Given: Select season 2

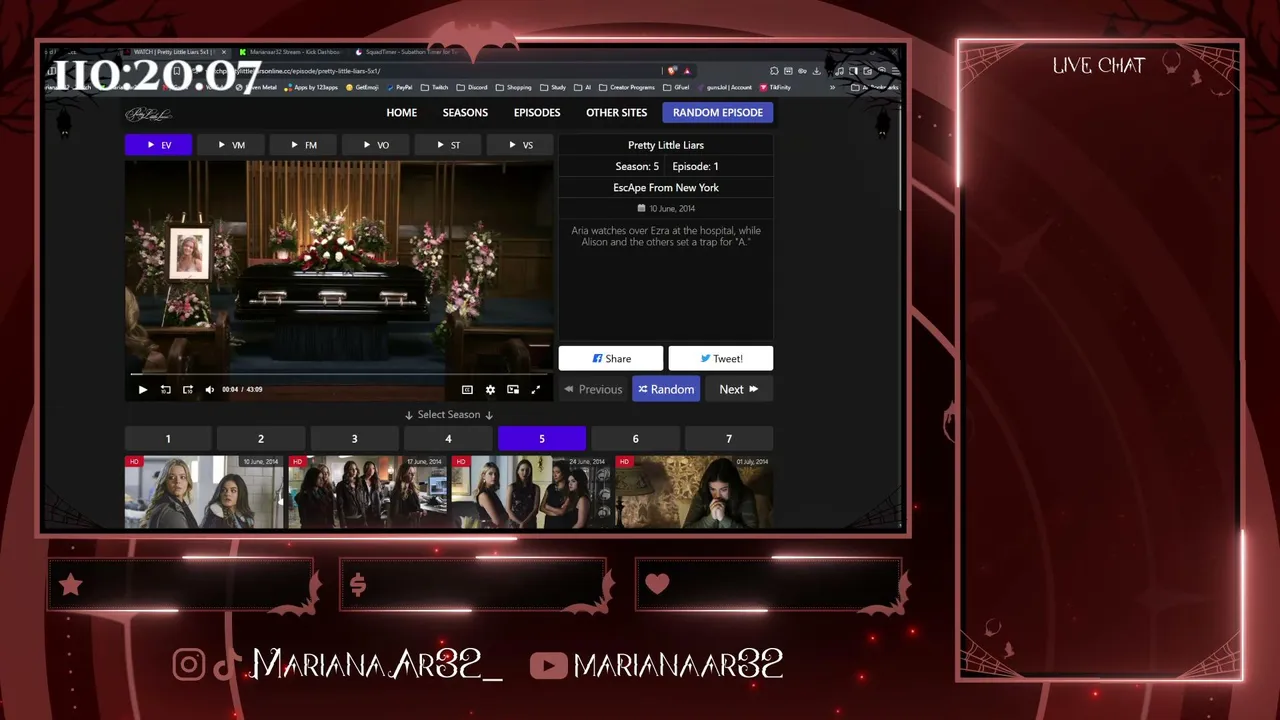Looking at the screenshot, I should coord(261,439).
